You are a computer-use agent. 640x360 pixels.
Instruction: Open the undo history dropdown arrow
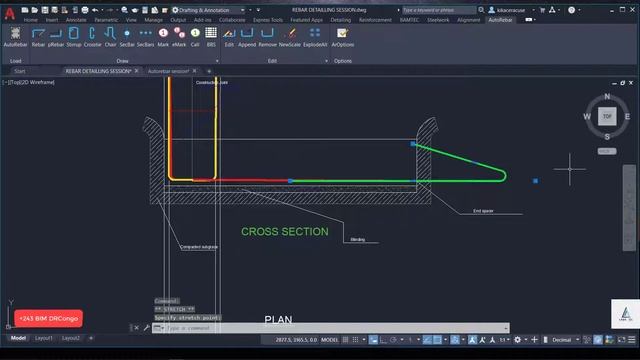point(102,10)
